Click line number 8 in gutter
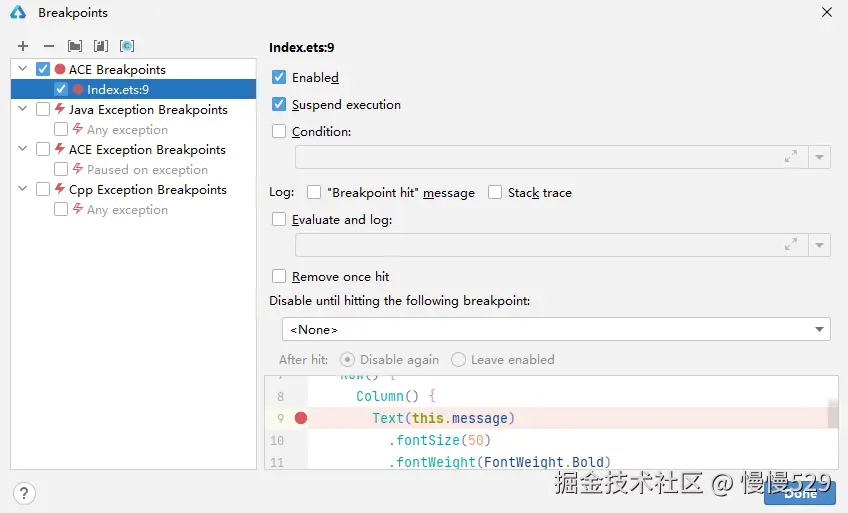Viewport: 848px width, 513px height. (x=280, y=397)
